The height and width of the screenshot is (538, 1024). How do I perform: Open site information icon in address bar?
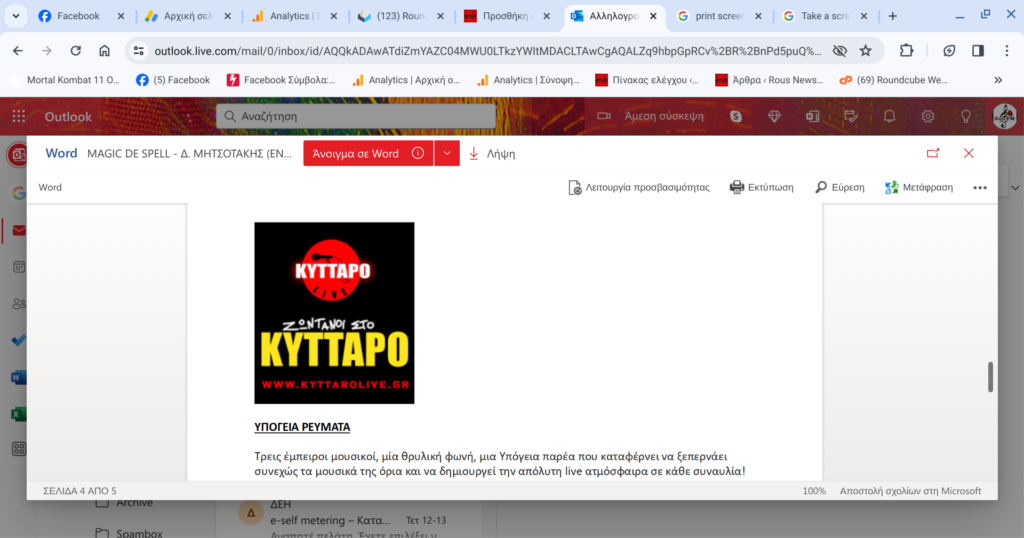tap(138, 51)
